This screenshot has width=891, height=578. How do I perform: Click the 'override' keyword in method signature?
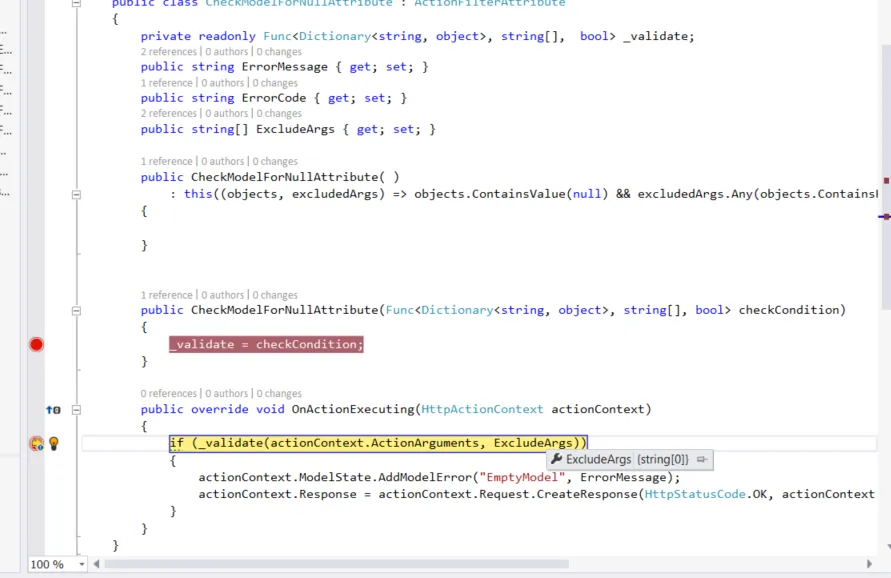pos(219,409)
